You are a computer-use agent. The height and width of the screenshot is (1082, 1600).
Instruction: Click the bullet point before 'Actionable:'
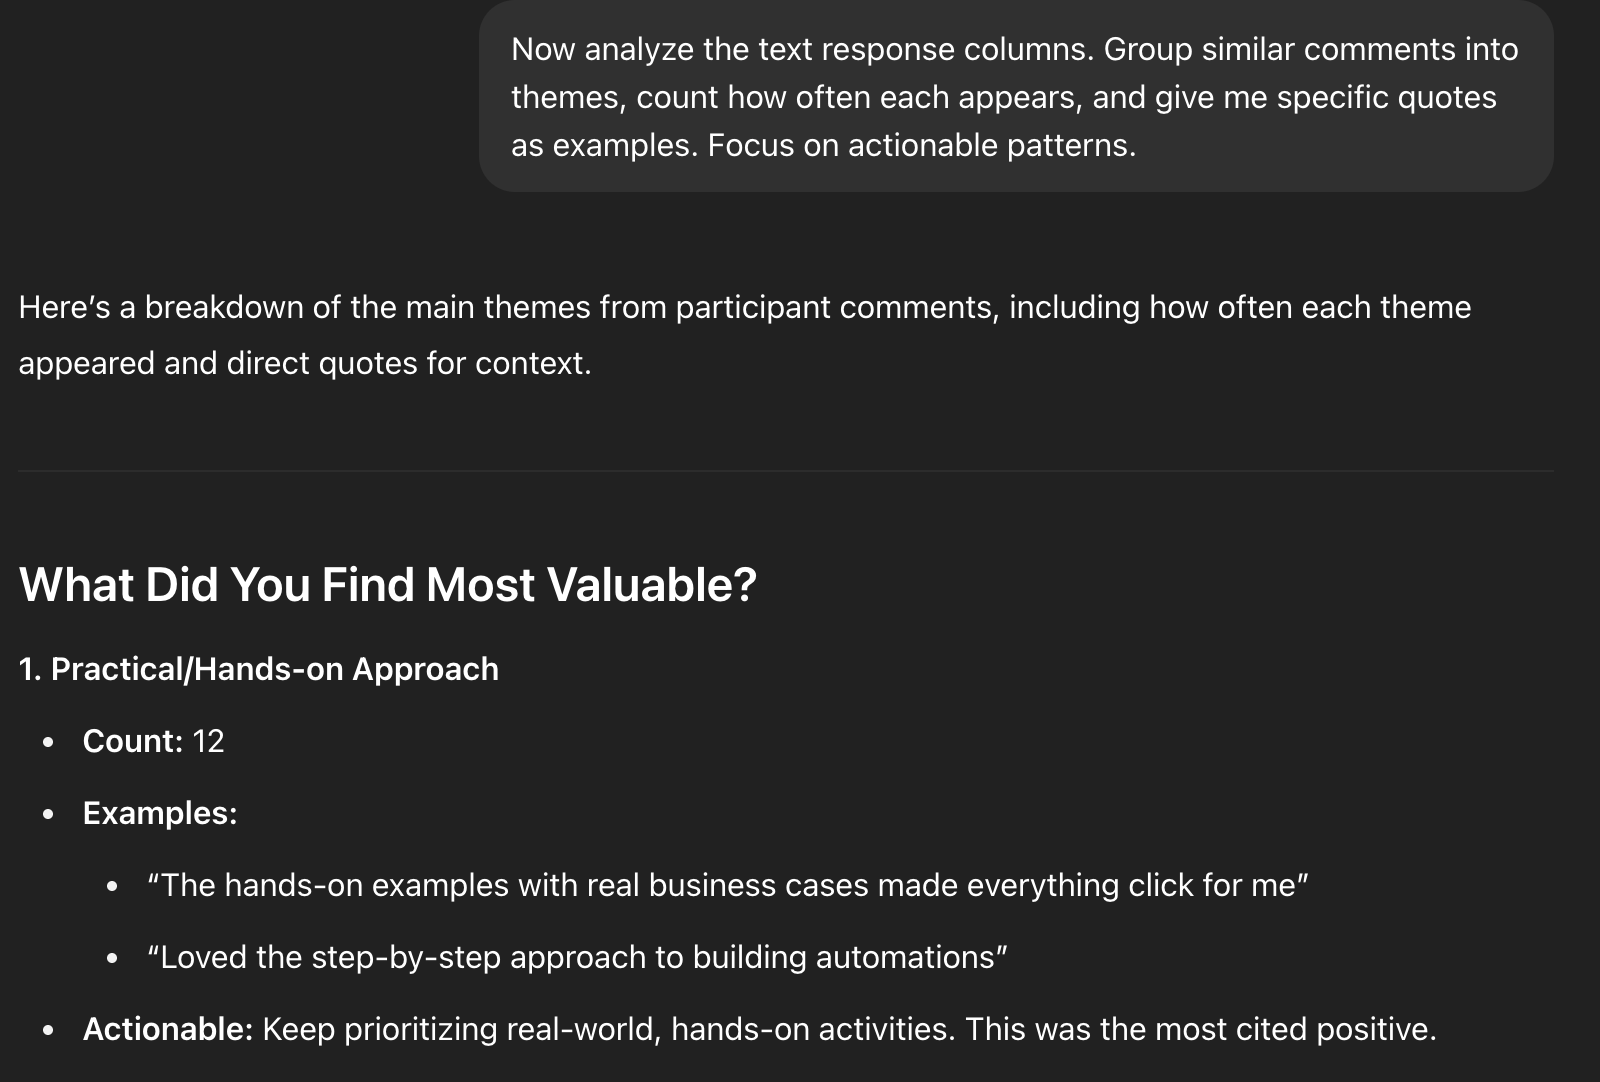(48, 1031)
